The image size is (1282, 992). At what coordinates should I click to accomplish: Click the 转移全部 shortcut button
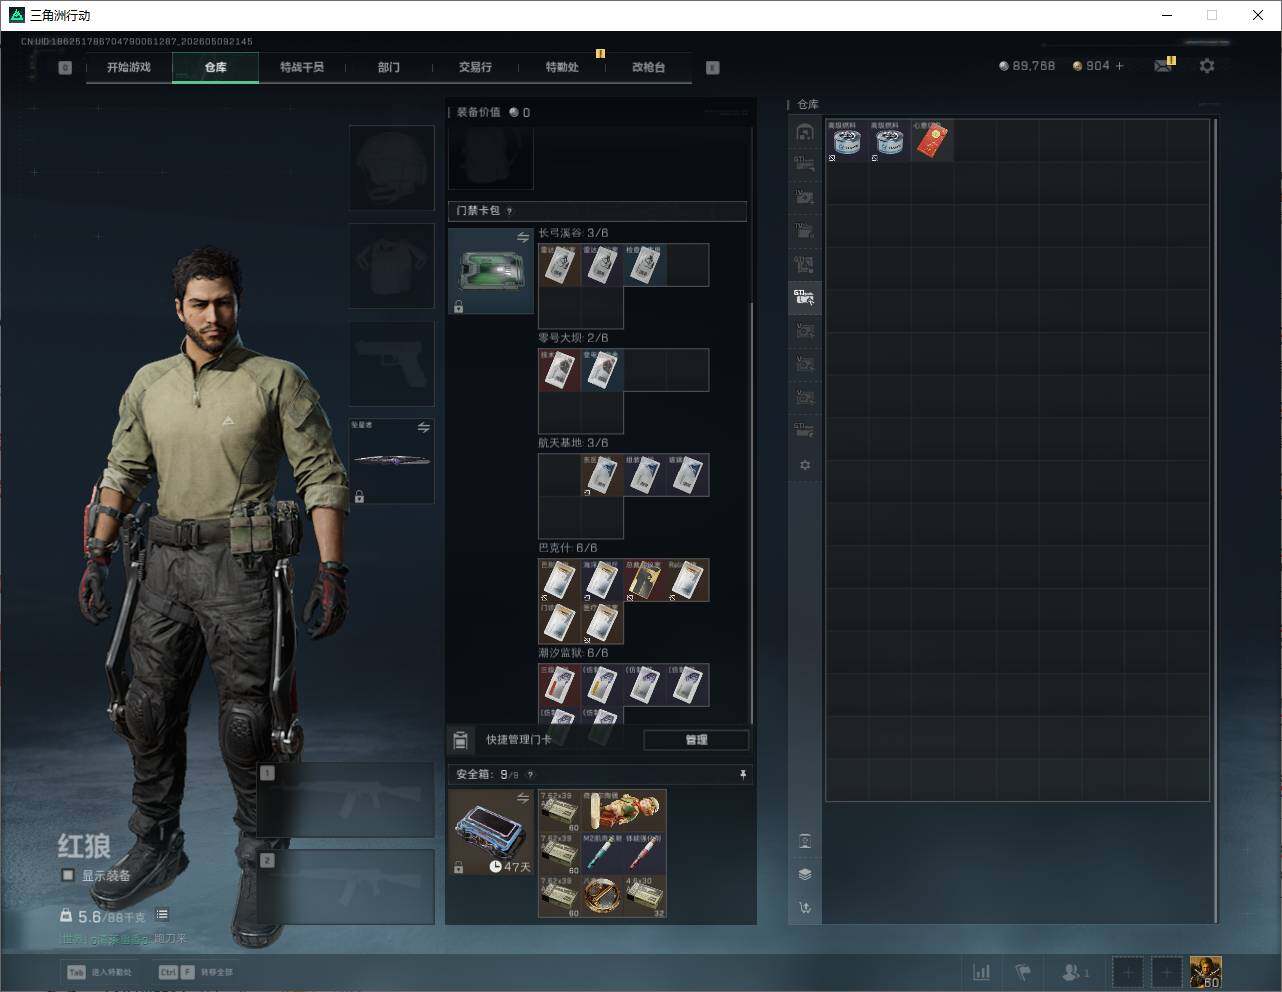(x=196, y=972)
